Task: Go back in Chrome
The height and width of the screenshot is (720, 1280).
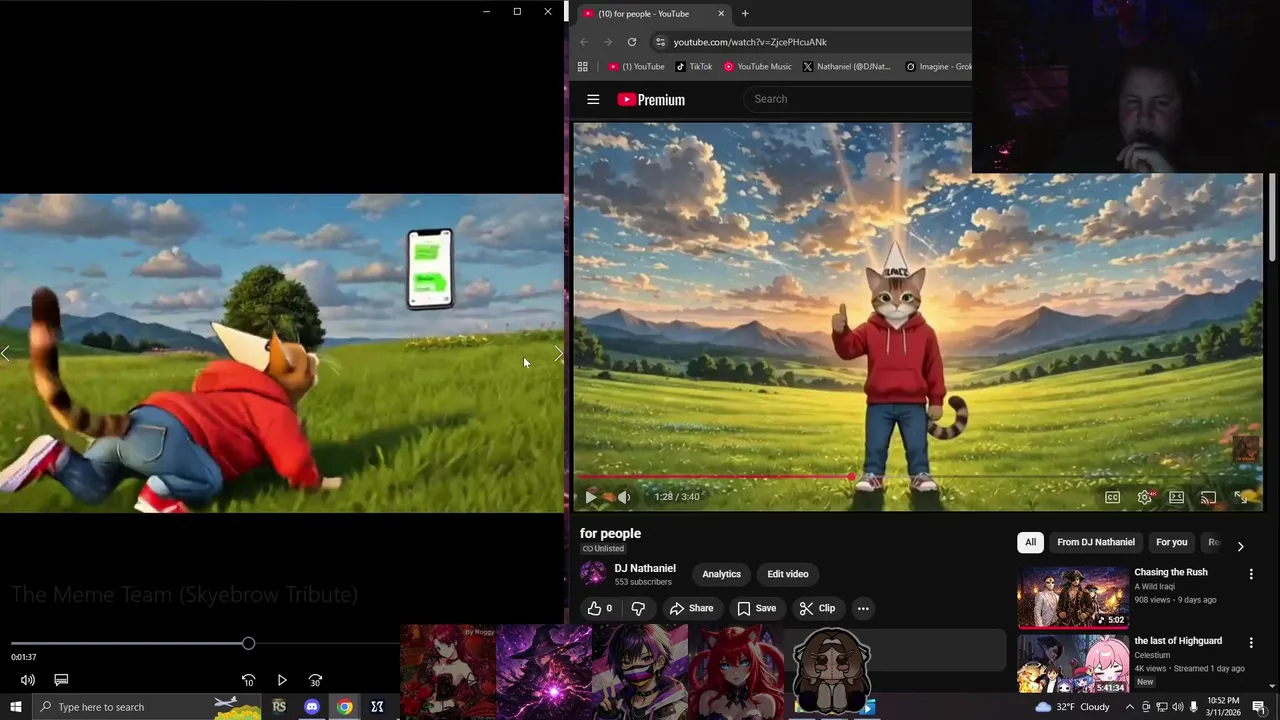Action: (584, 42)
